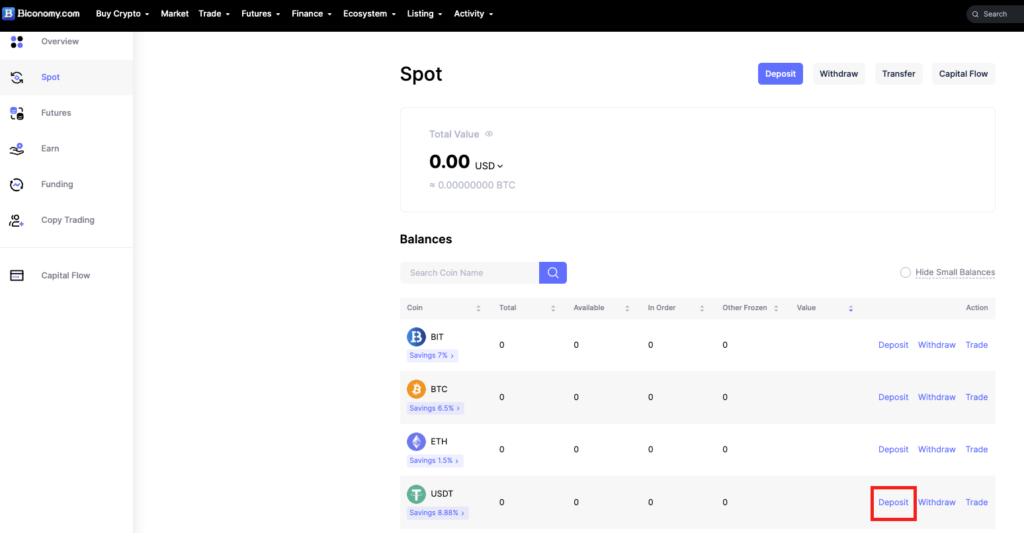The height and width of the screenshot is (533, 1024).
Task: Open BIT Savings 7% tag
Action: pyautogui.click(x=432, y=355)
